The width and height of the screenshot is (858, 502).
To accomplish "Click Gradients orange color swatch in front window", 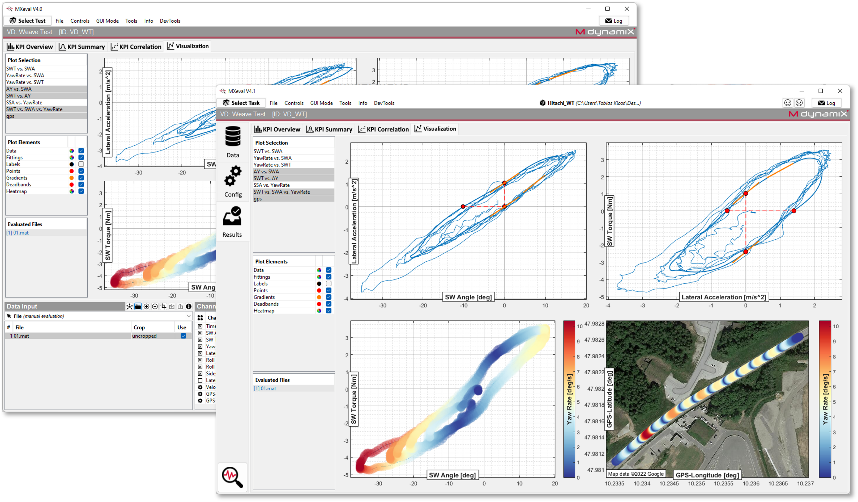I will [319, 297].
